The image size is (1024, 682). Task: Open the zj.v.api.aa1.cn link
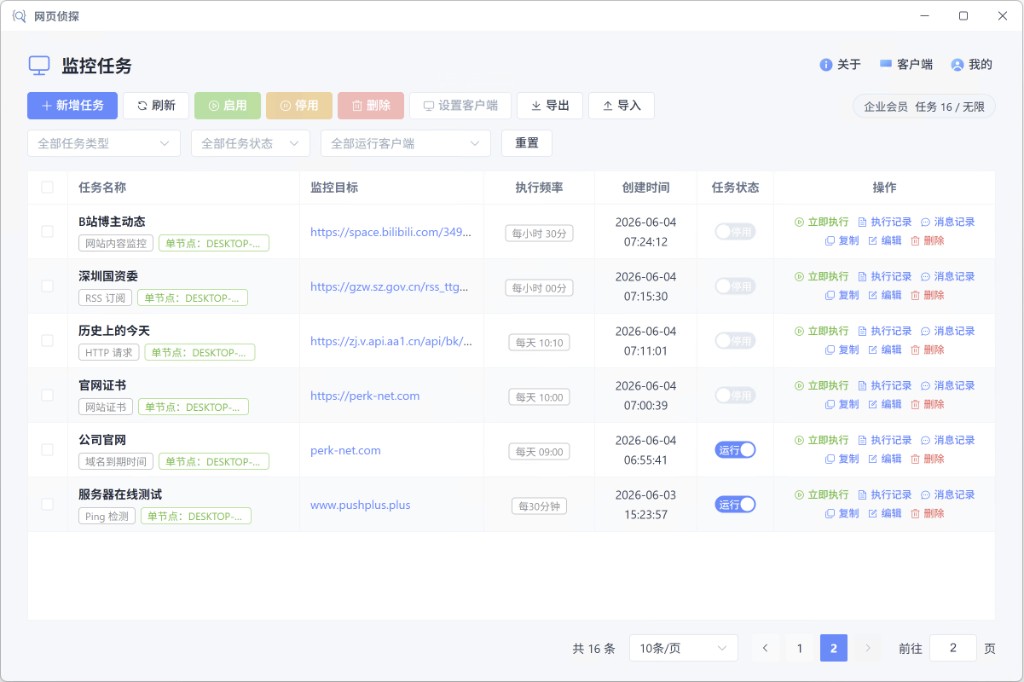click(x=391, y=341)
